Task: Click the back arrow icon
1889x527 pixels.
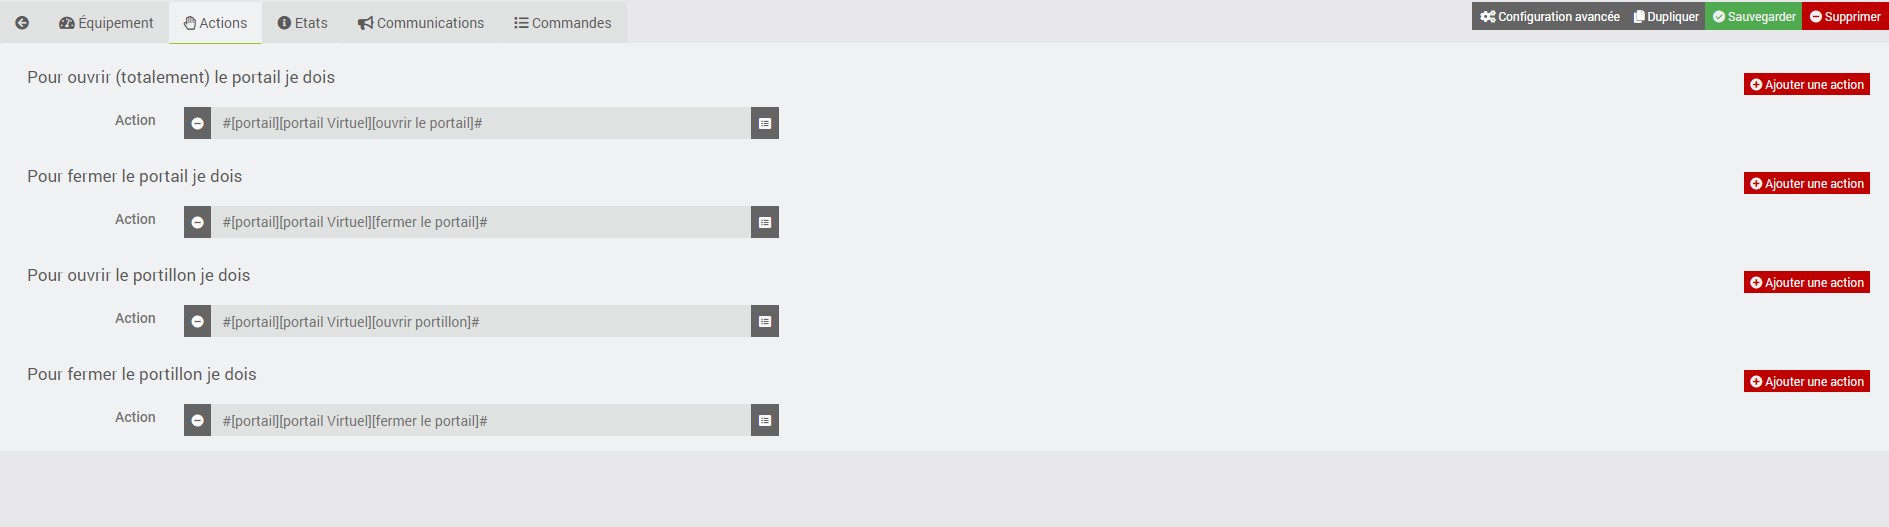Action: coord(22,23)
